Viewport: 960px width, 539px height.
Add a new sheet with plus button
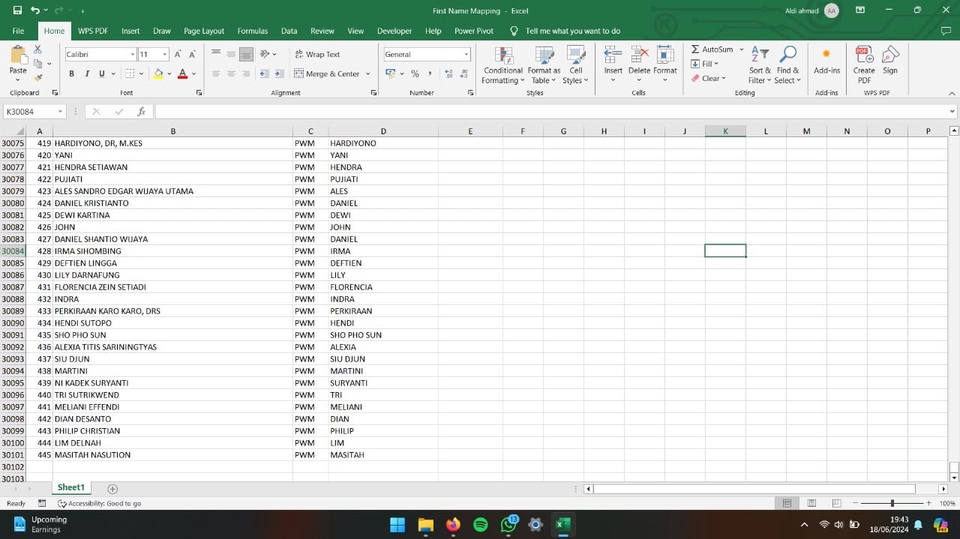[113, 489]
